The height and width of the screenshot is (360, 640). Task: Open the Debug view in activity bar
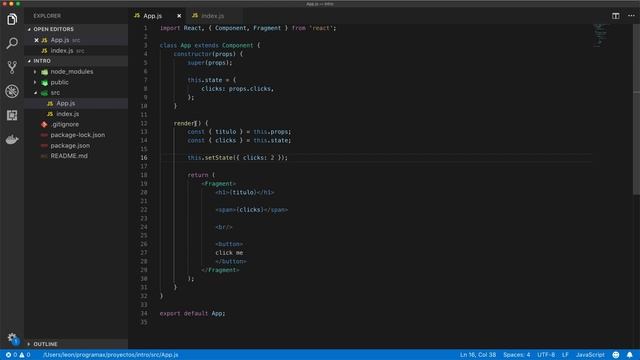pos(12,91)
